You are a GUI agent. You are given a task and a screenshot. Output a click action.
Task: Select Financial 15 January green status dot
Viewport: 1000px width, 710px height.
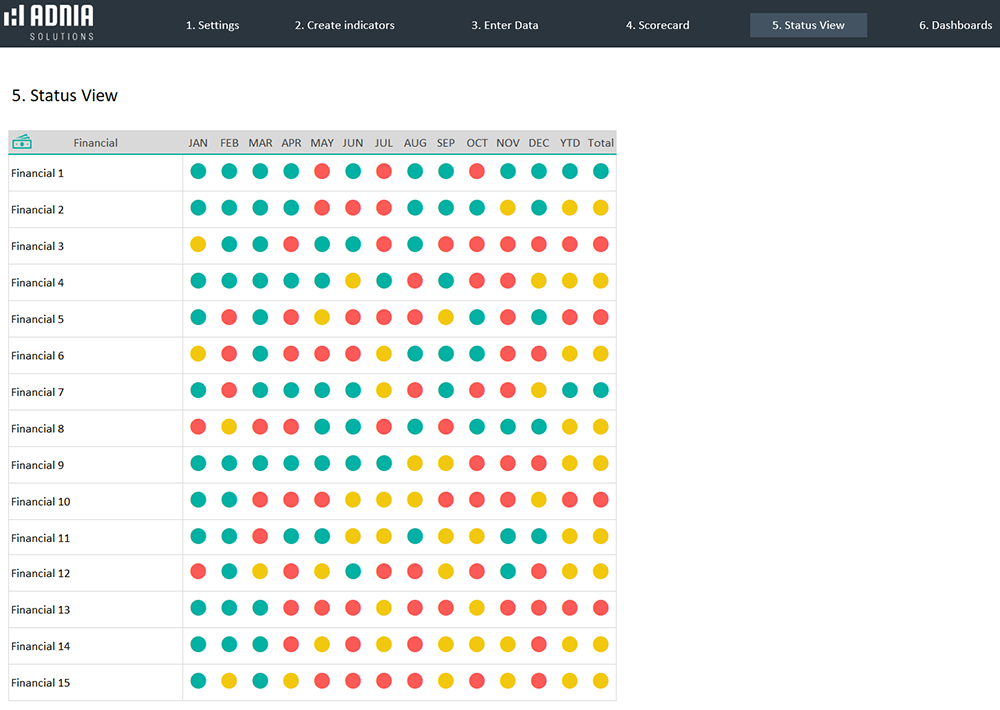coord(198,681)
